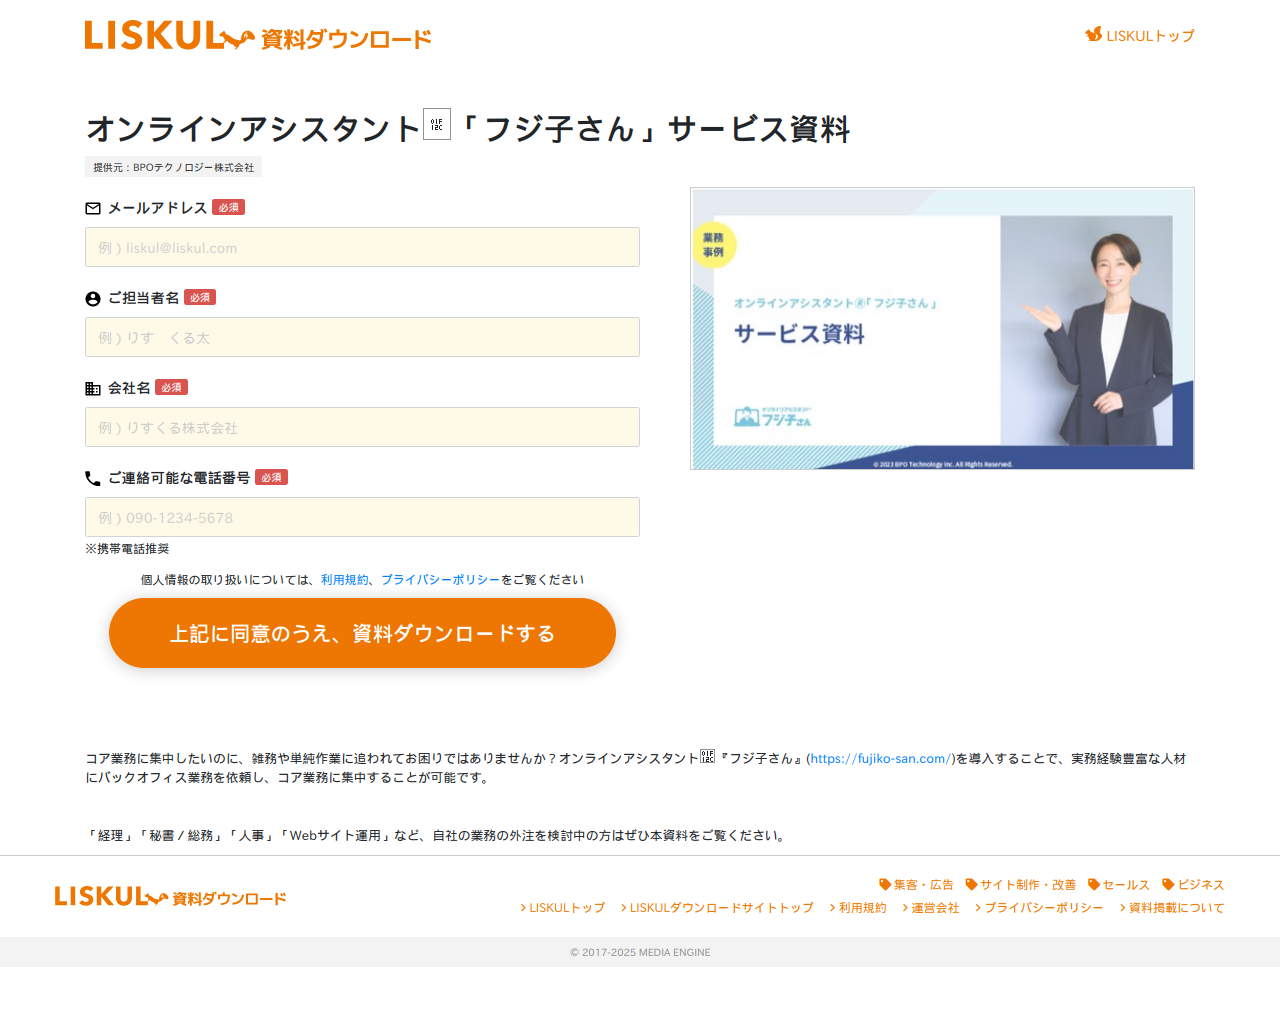1280x1024 pixels.
Task: Open the https://fujiko-san.com/ link
Action: coord(880,759)
